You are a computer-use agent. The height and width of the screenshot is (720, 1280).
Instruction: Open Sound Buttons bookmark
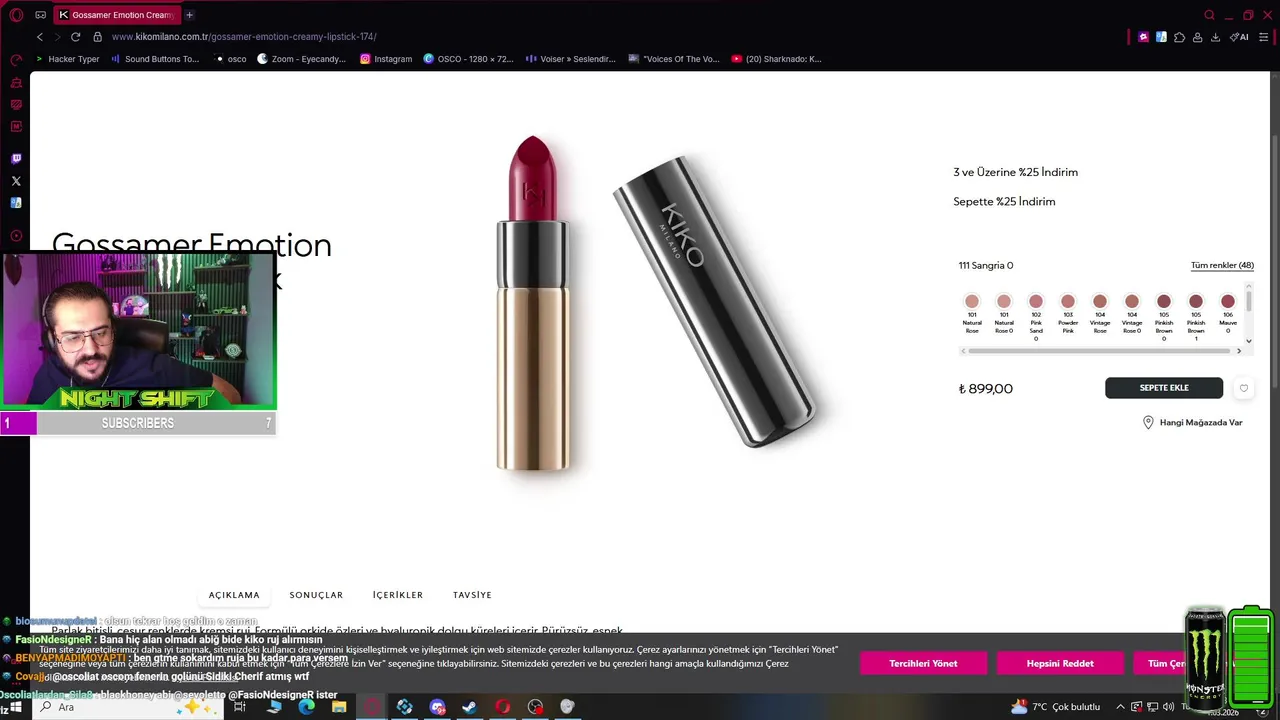click(x=155, y=59)
